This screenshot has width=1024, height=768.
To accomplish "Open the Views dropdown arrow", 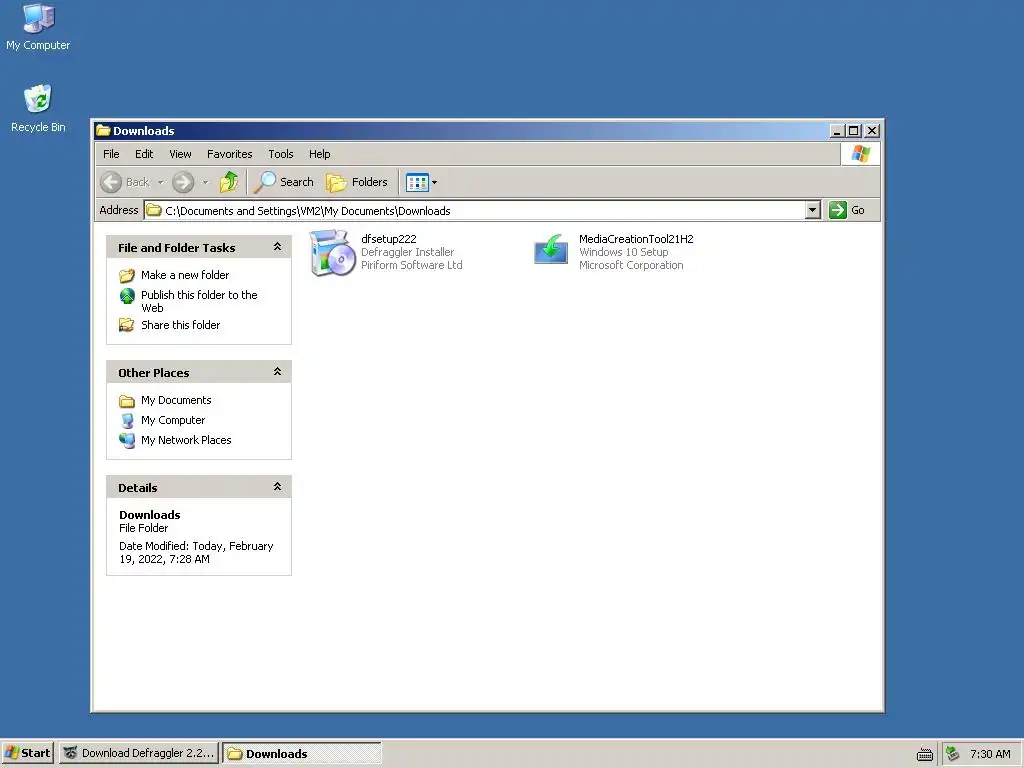I will point(435,182).
